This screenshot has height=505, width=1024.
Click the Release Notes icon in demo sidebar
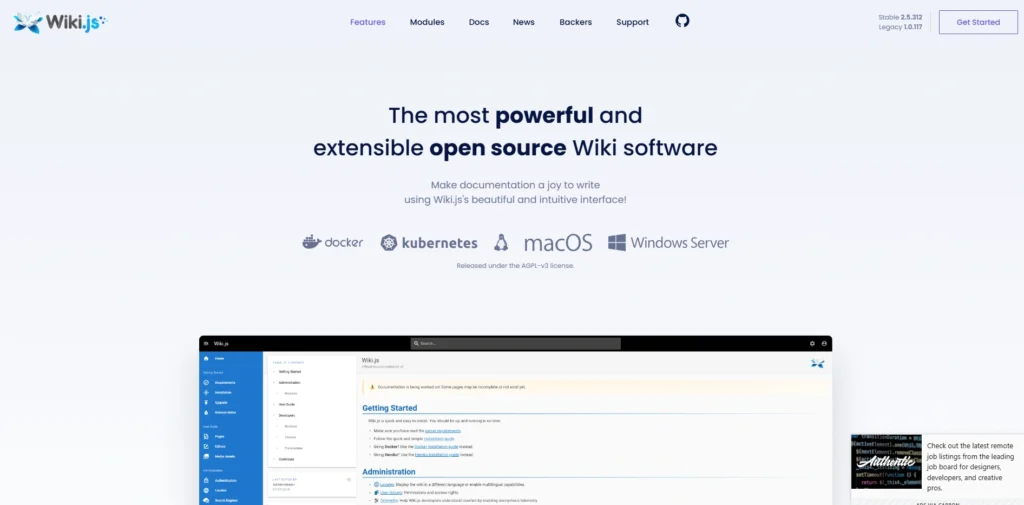(206, 413)
